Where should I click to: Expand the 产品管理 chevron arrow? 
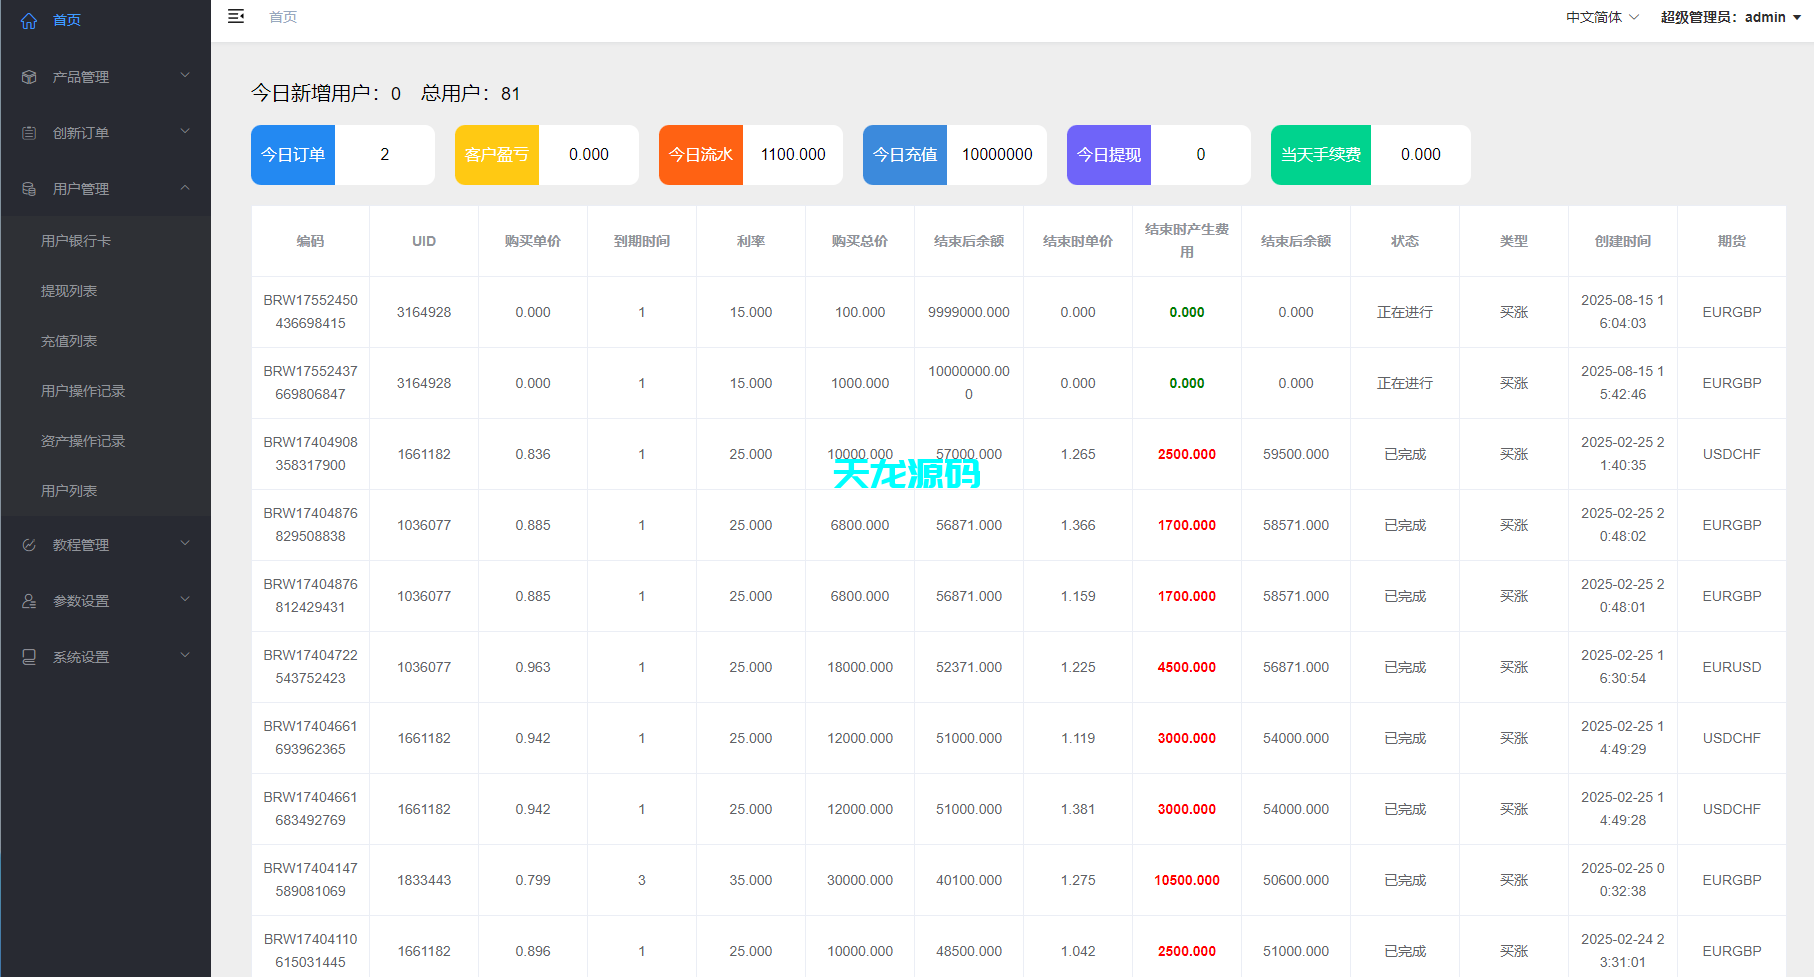pyautogui.click(x=185, y=76)
